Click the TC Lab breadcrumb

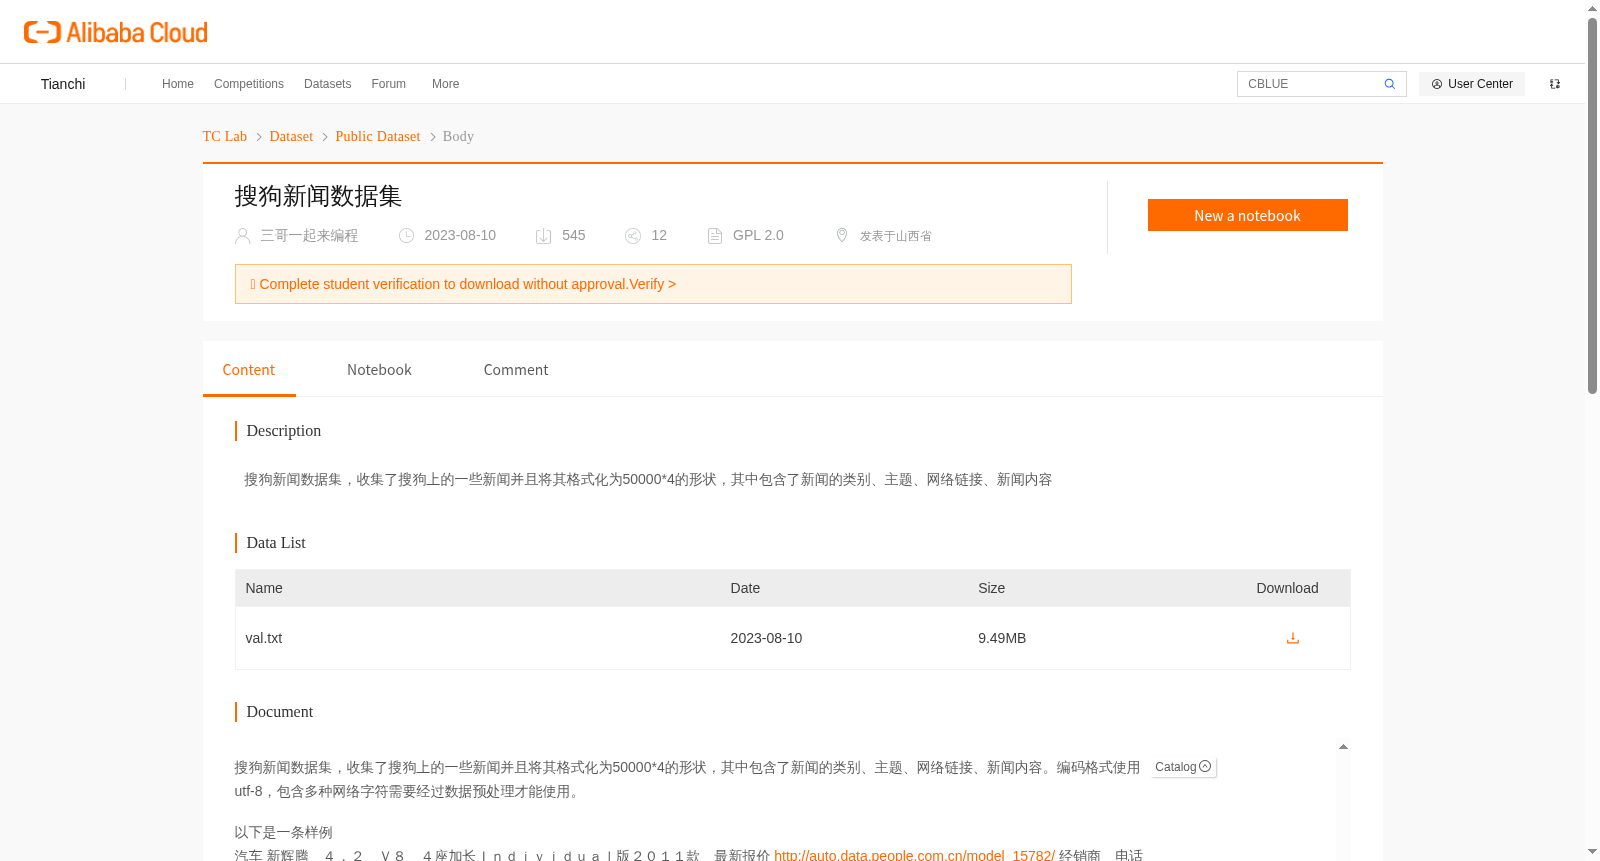click(x=225, y=136)
